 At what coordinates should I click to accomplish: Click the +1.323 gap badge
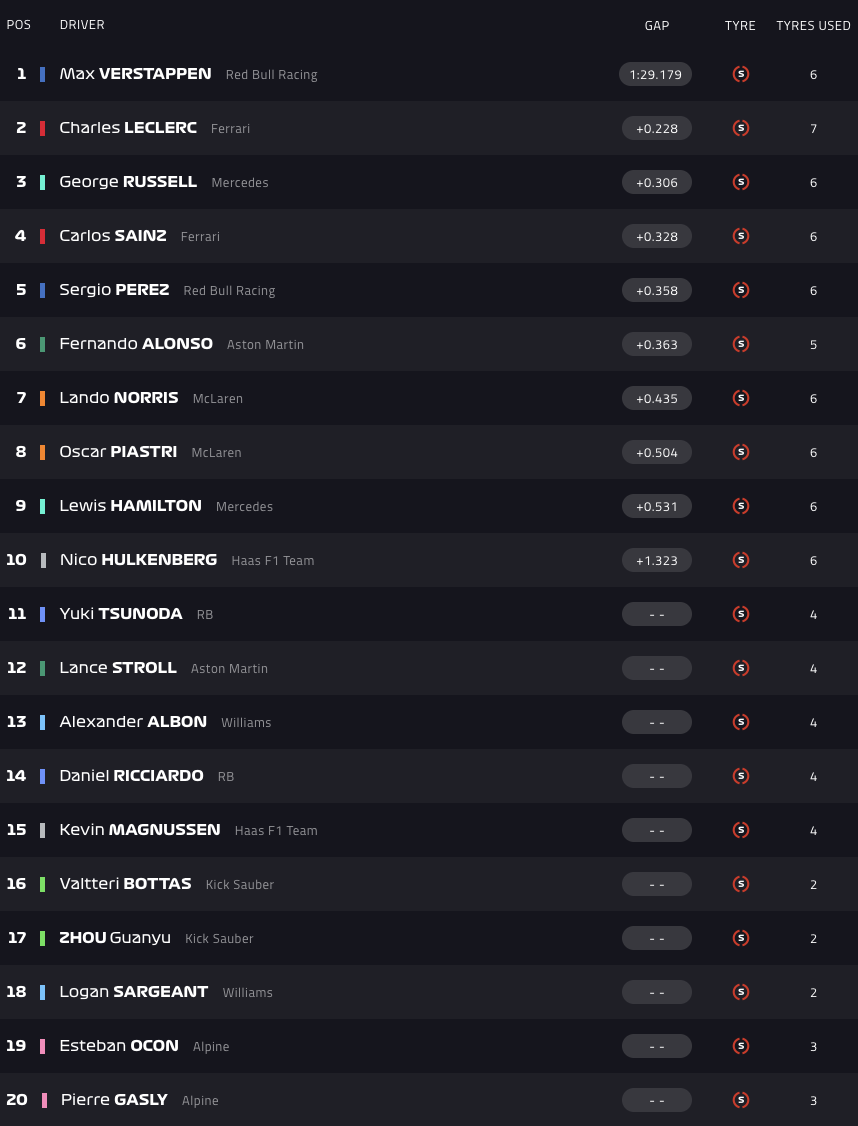coord(656,560)
